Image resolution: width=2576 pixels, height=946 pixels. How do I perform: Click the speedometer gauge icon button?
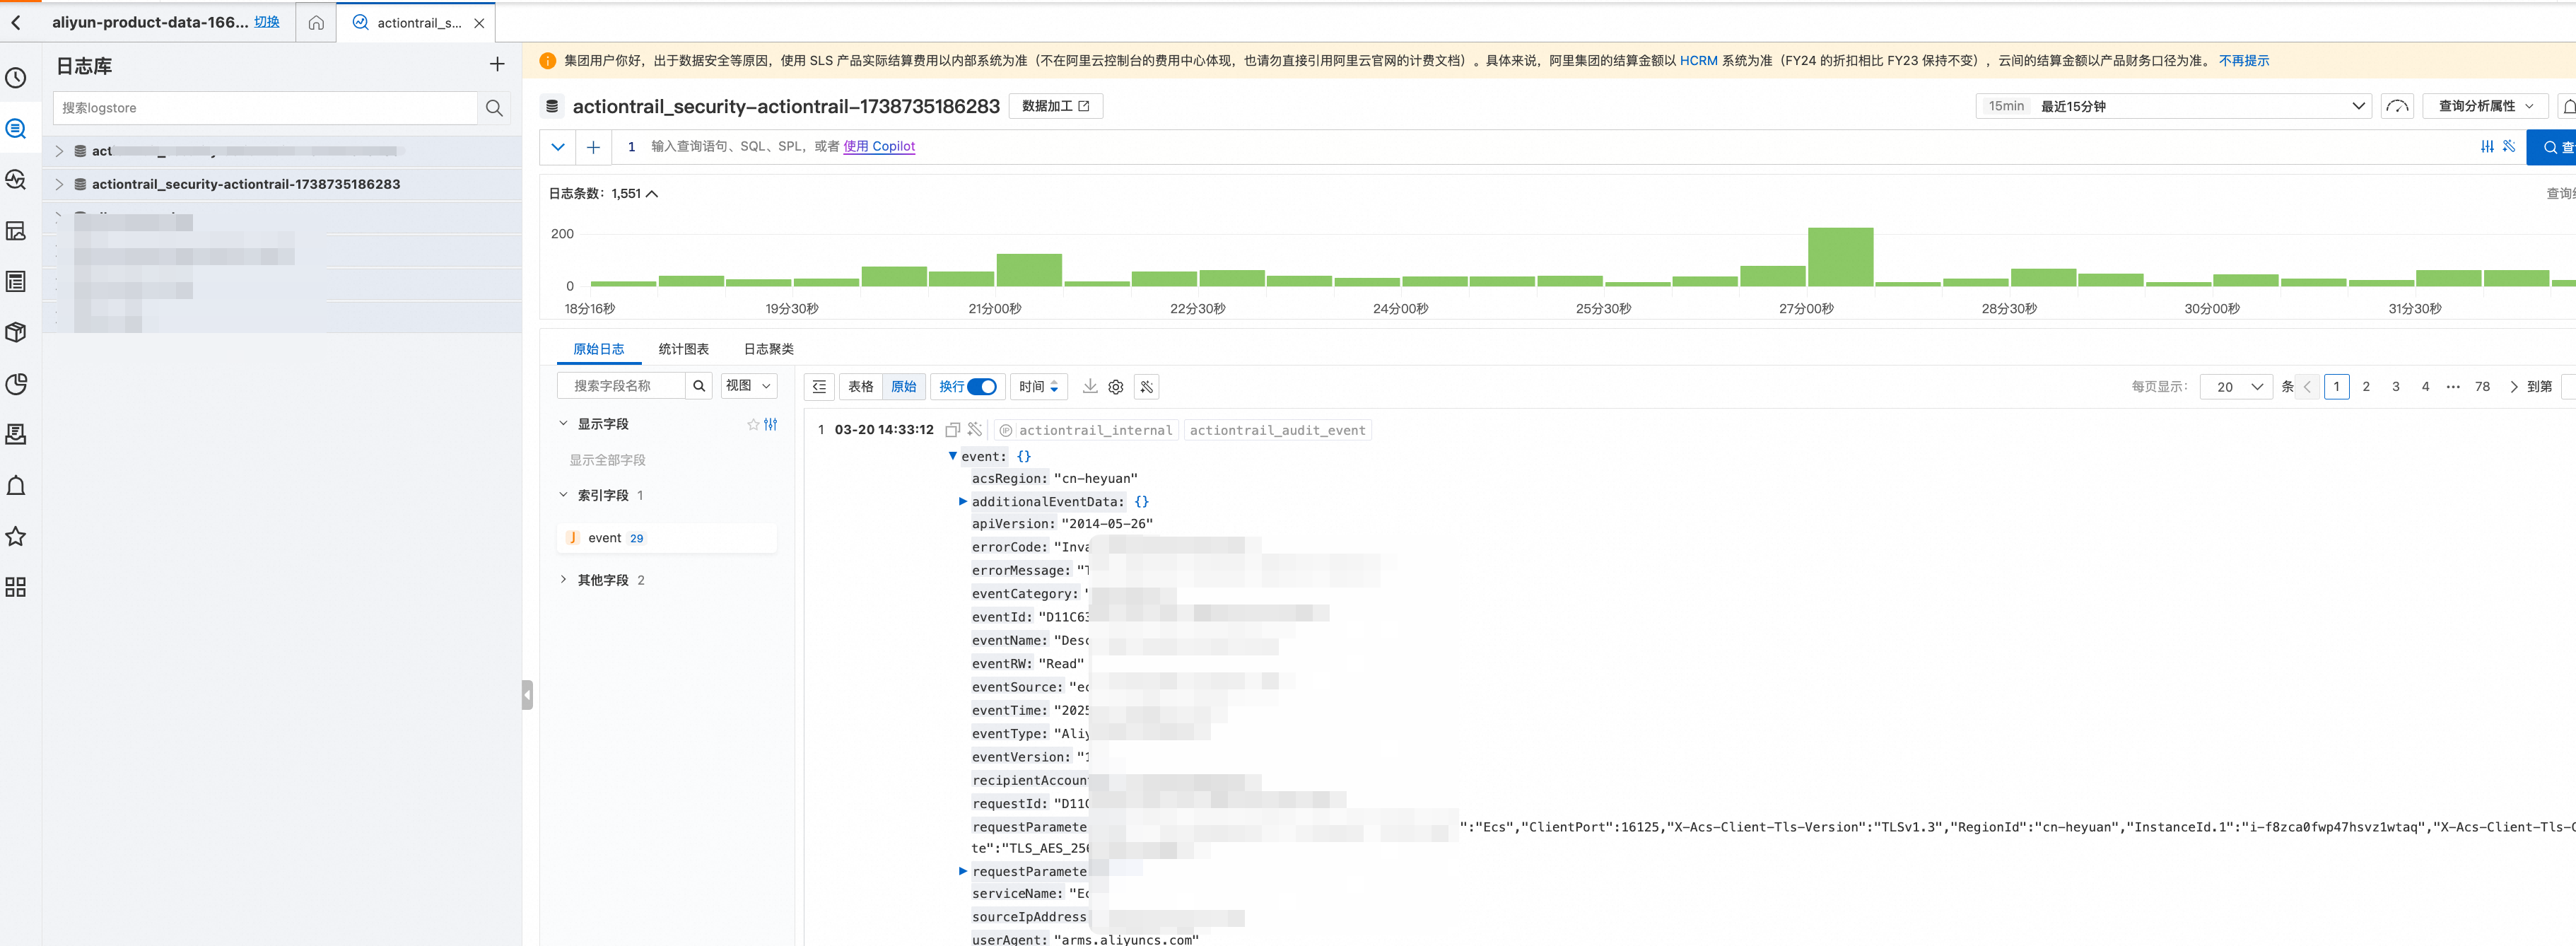(2397, 106)
